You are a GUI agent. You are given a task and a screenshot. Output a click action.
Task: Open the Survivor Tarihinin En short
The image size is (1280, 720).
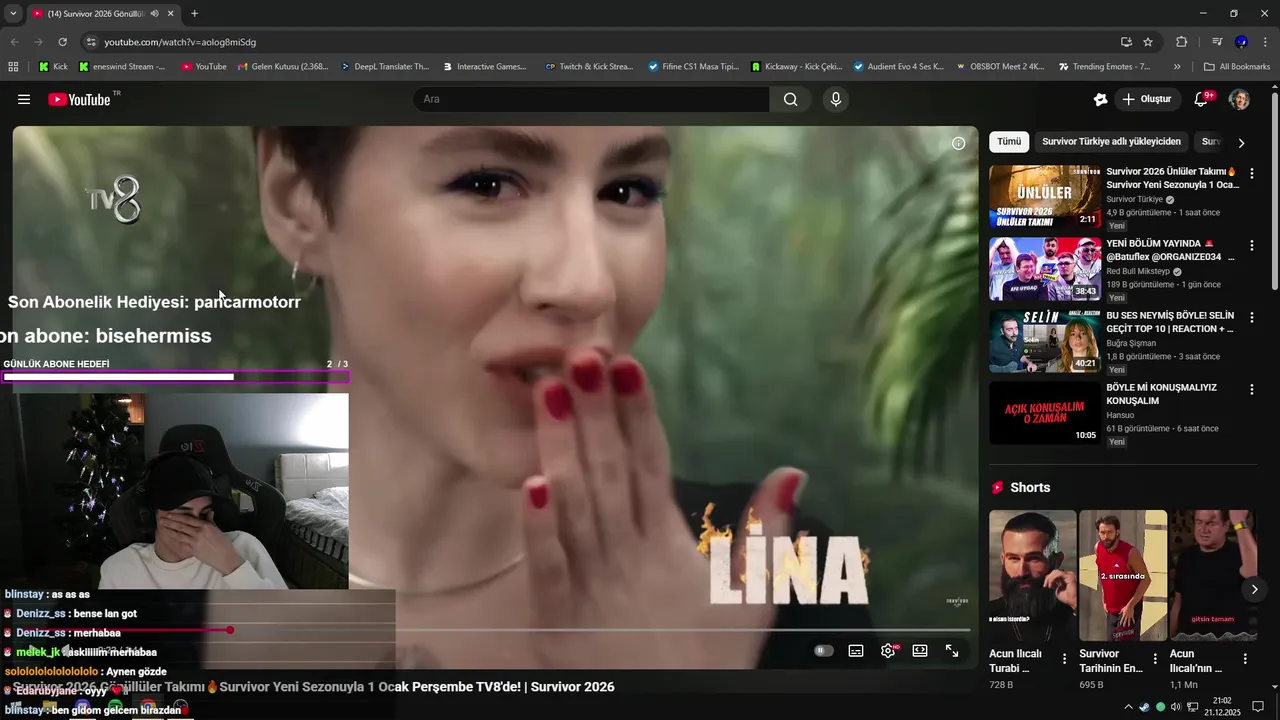point(1123,575)
